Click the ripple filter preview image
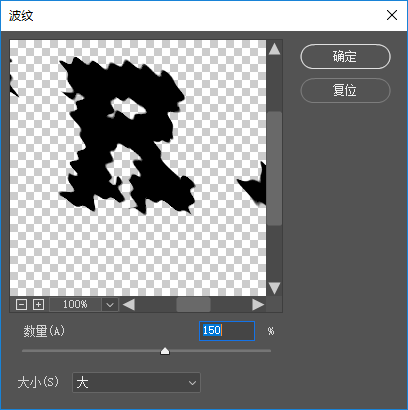 (x=138, y=168)
